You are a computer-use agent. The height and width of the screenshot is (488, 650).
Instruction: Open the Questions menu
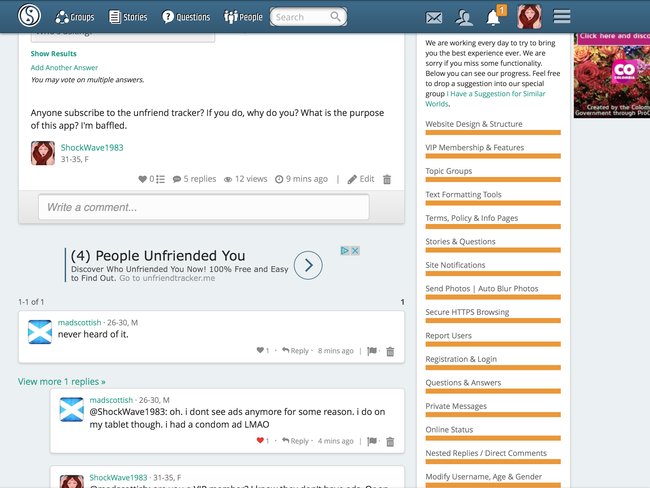[186, 17]
